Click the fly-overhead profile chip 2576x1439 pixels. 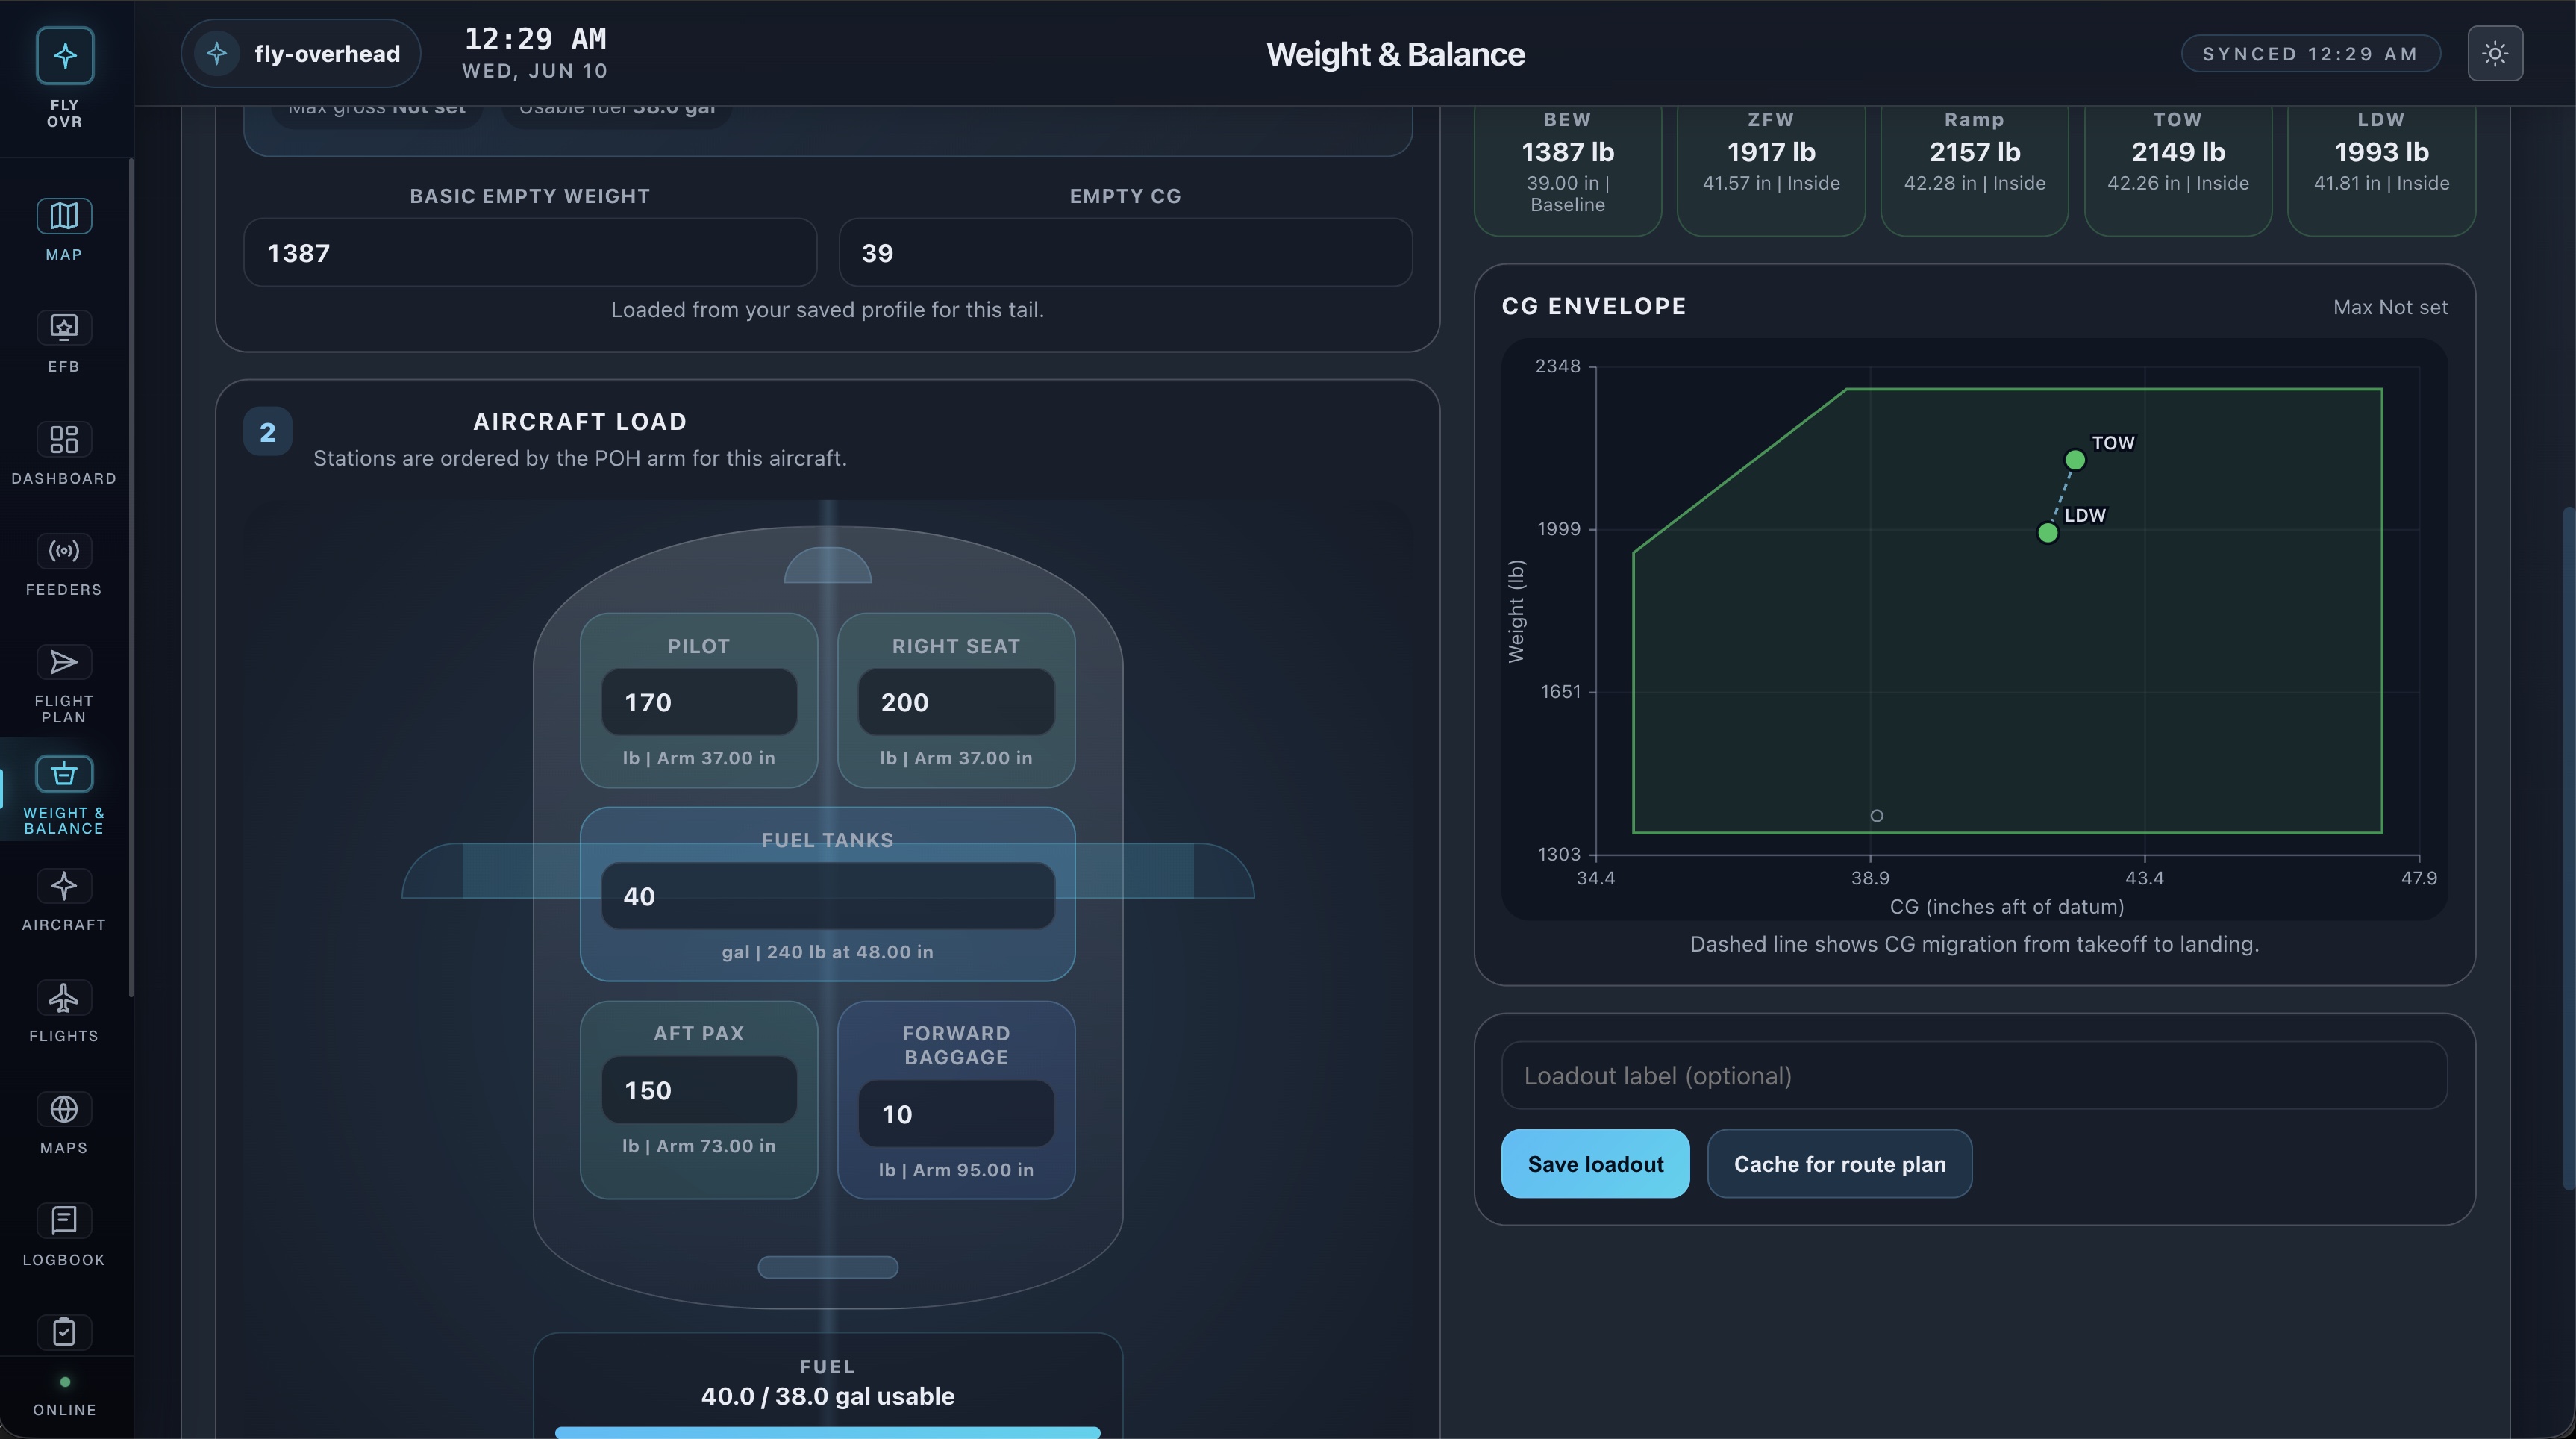[x=301, y=53]
